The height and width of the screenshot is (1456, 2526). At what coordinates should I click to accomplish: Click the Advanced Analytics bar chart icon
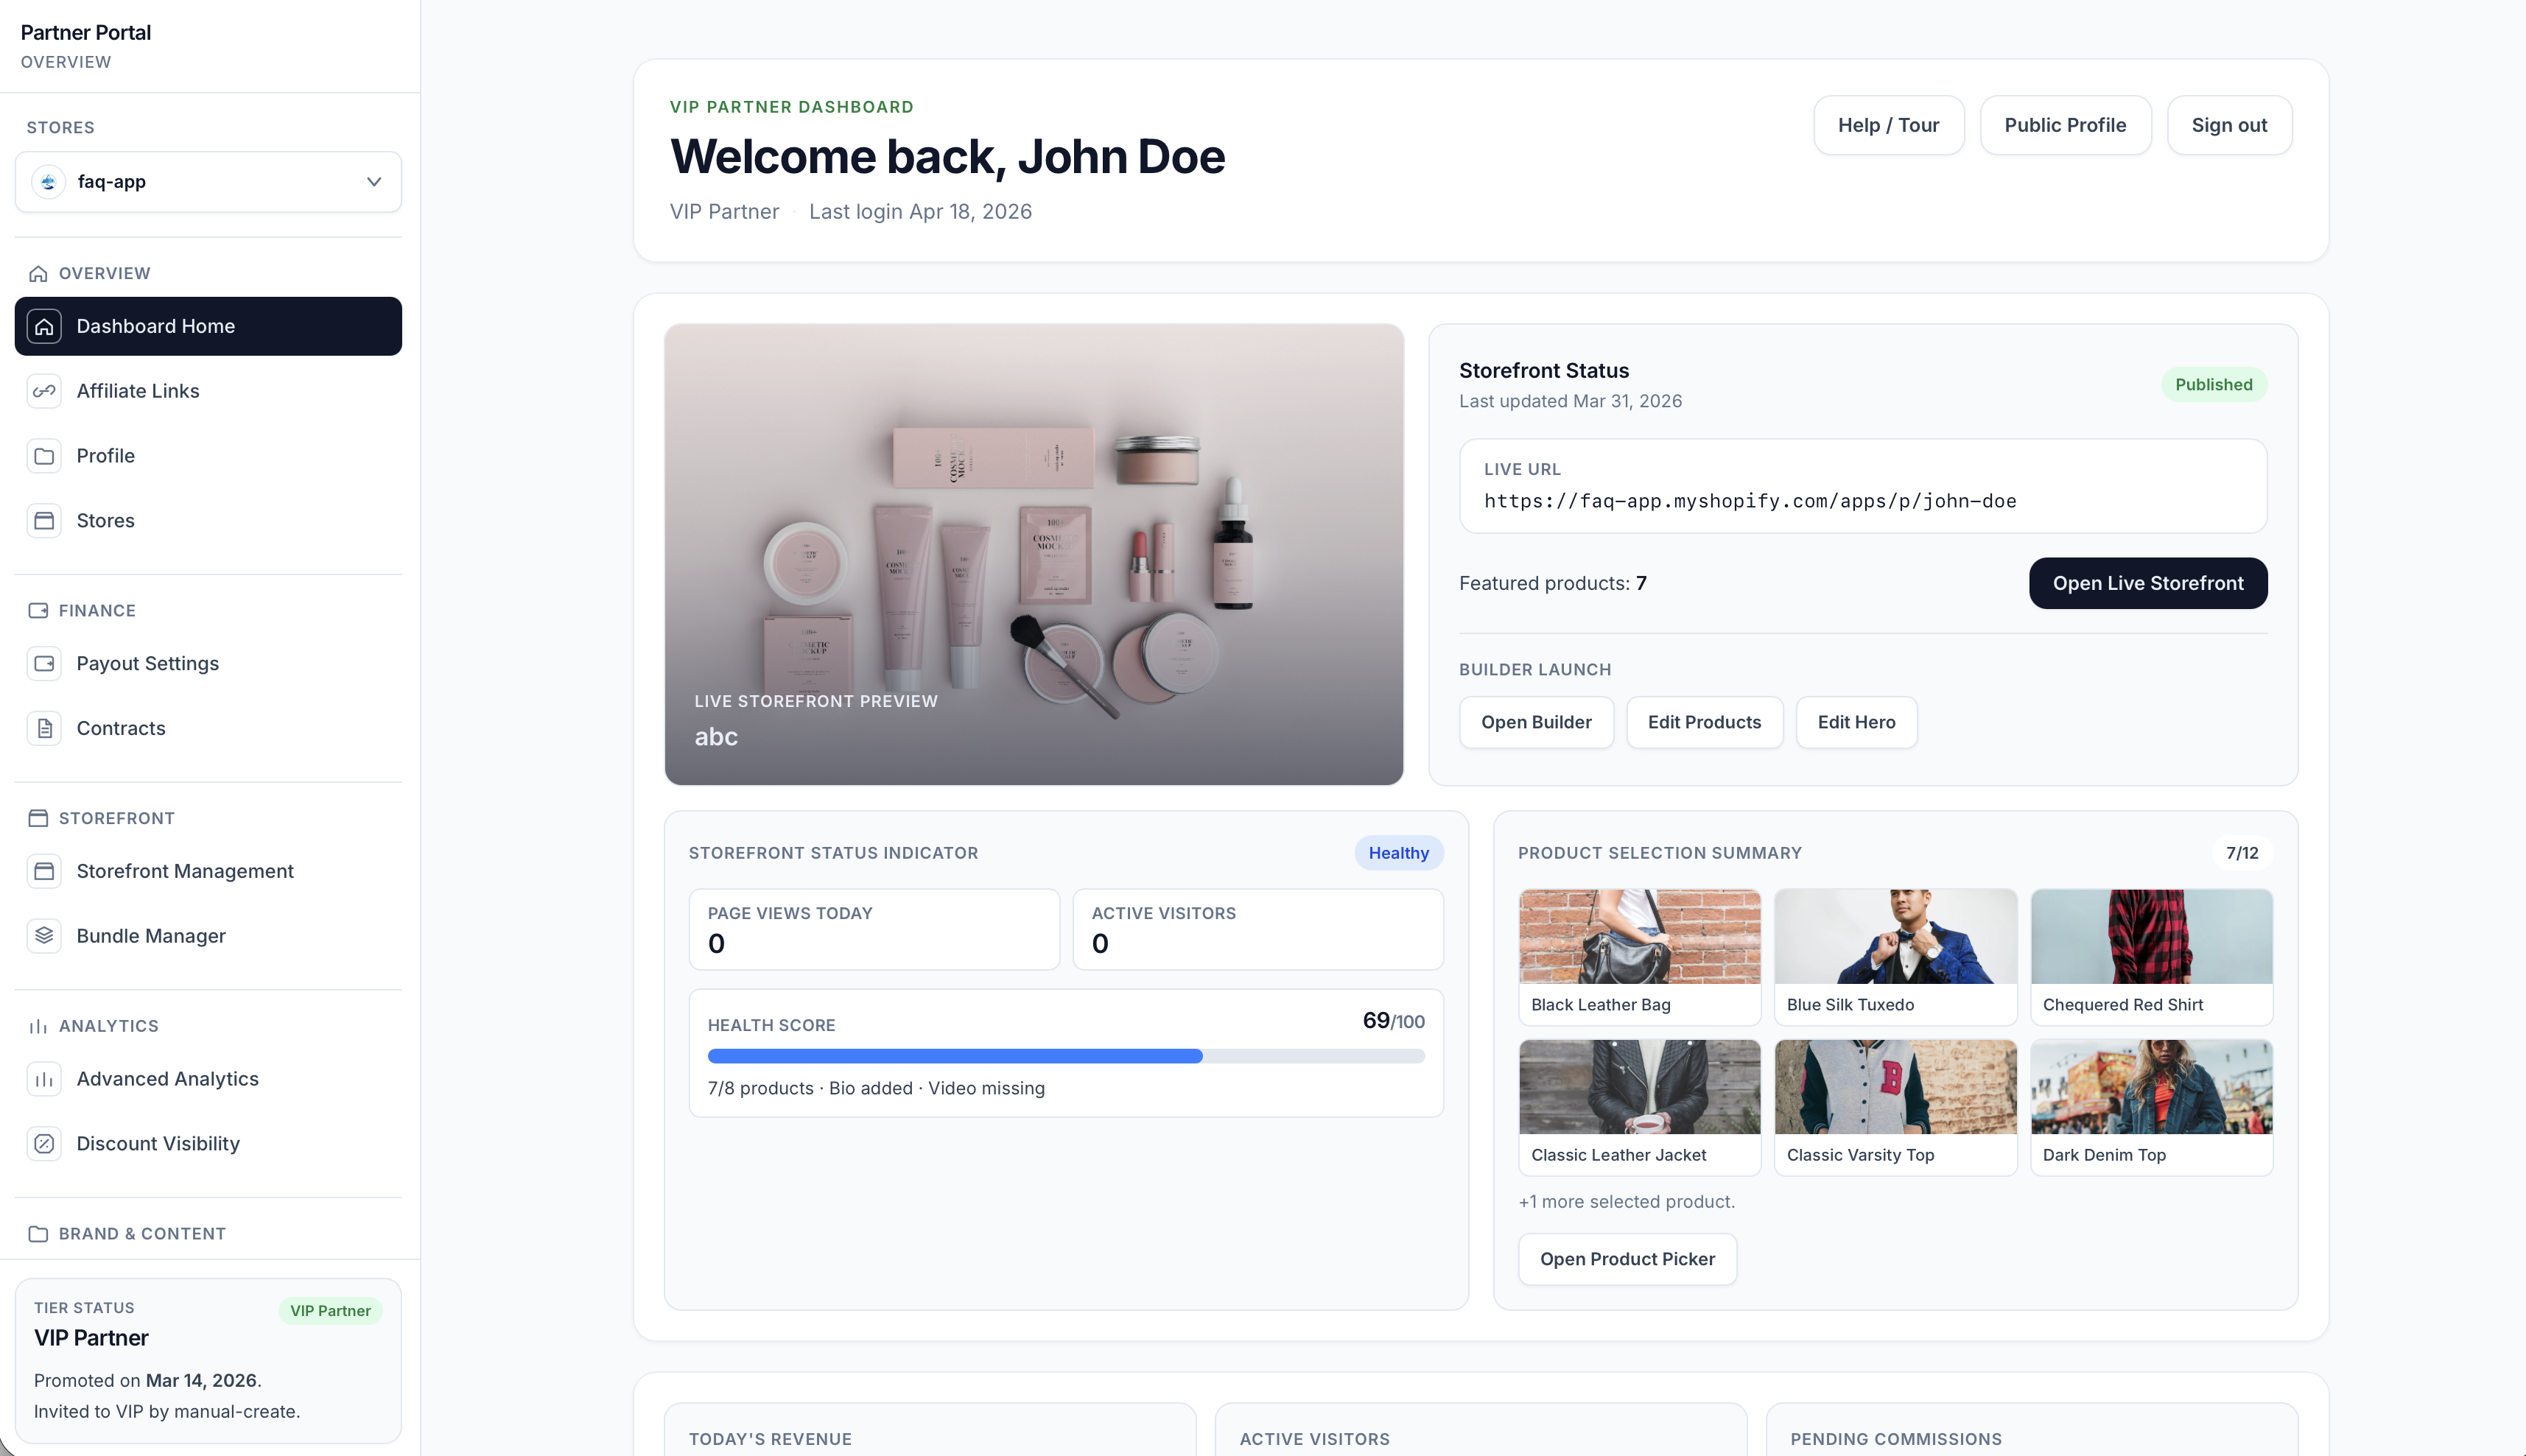[44, 1079]
